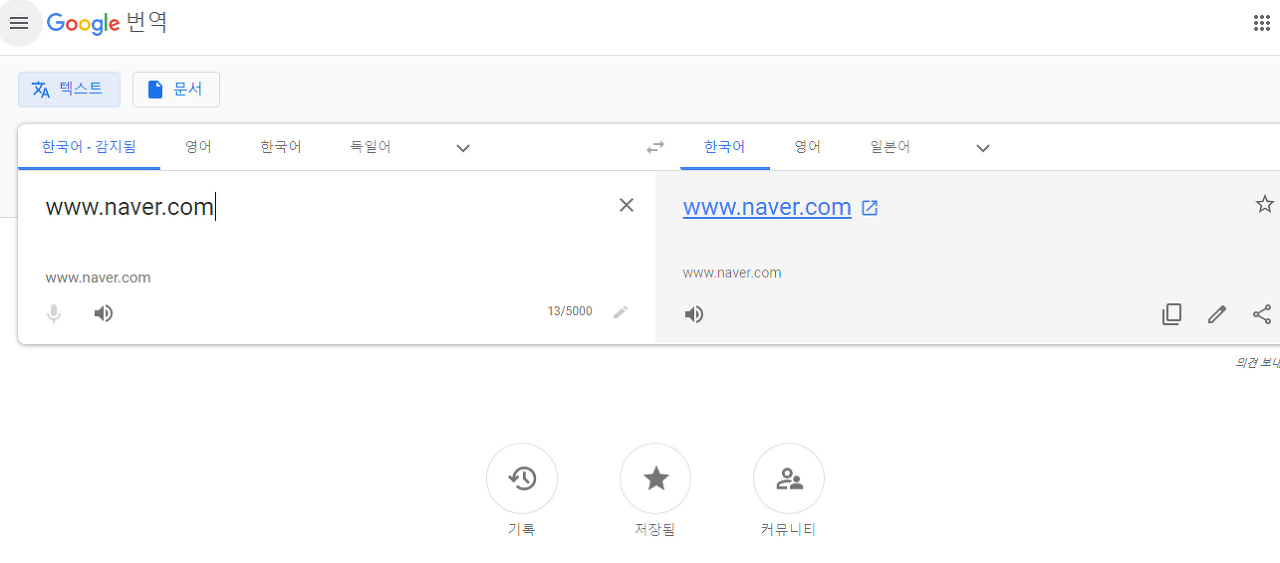
Task: Choose 독일어 as source language
Action: 370,147
